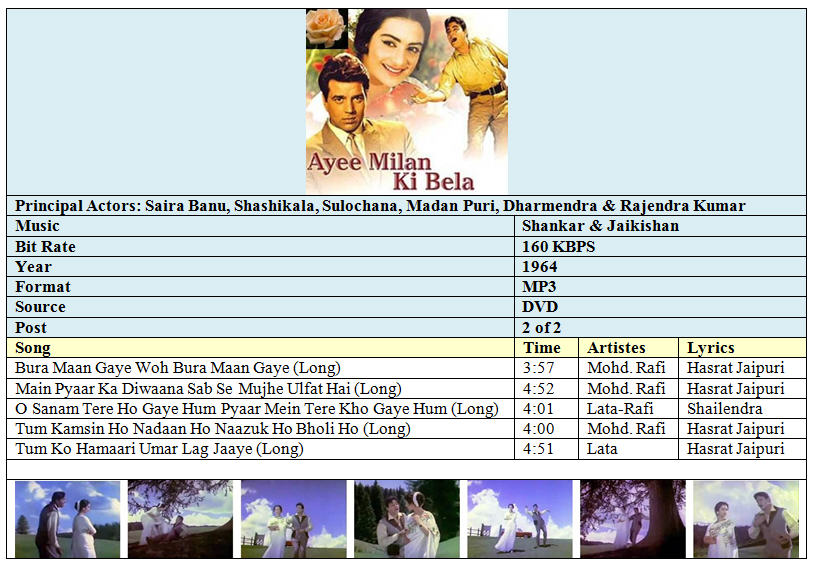
Task: Click the Ayee Milan Ki Bela poster image
Action: click(406, 101)
